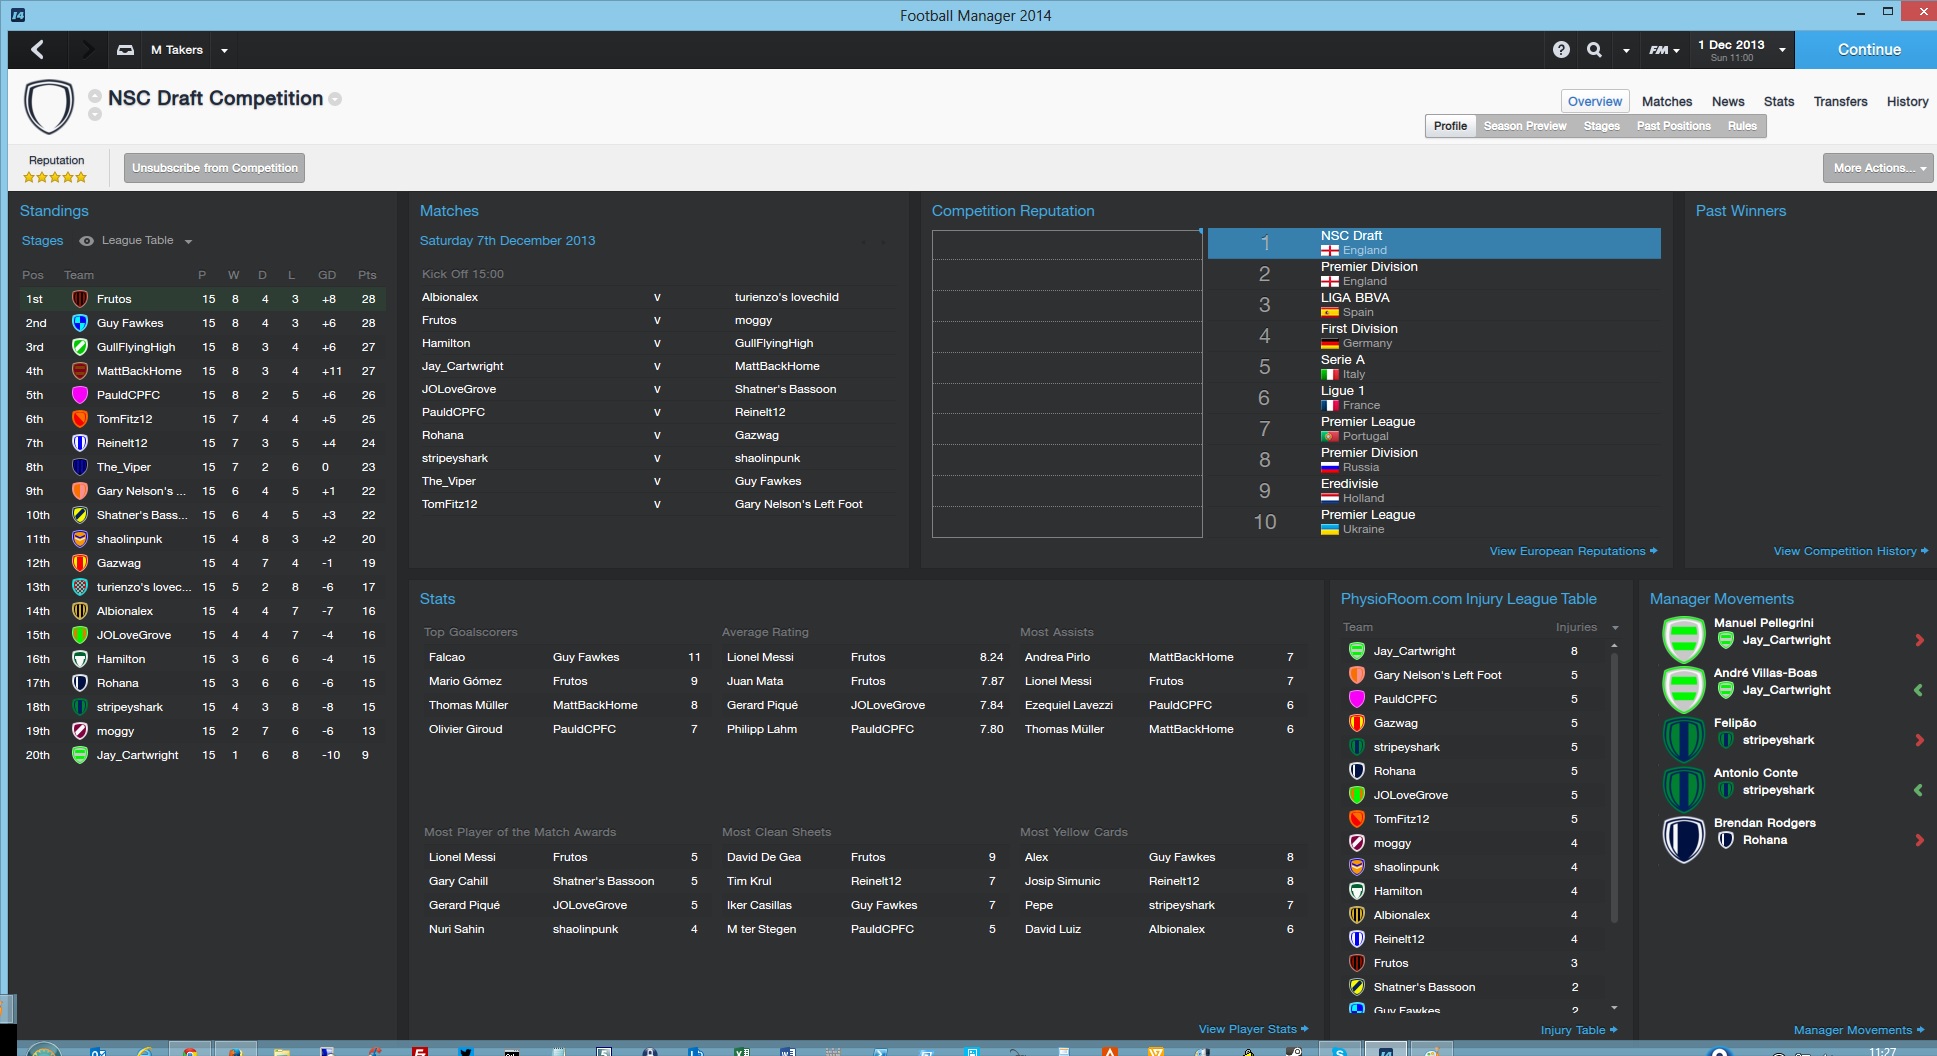This screenshot has height=1056, width=1937.
Task: Click Falcao in Top Goalscorers
Action: click(447, 657)
